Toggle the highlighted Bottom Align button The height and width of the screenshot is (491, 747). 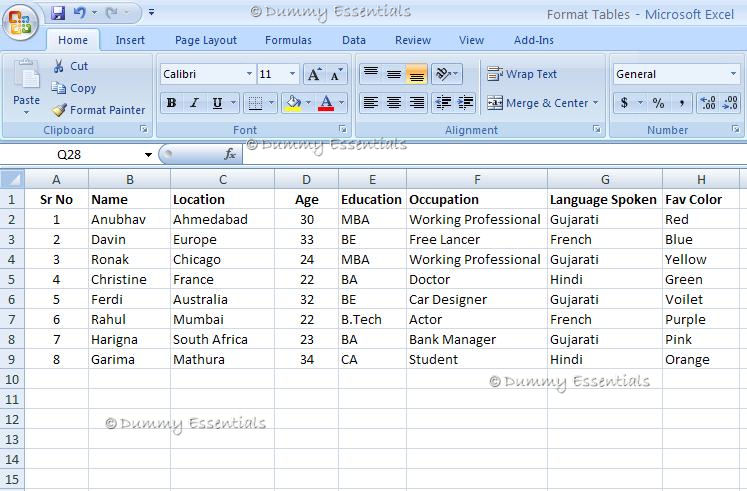click(x=416, y=74)
